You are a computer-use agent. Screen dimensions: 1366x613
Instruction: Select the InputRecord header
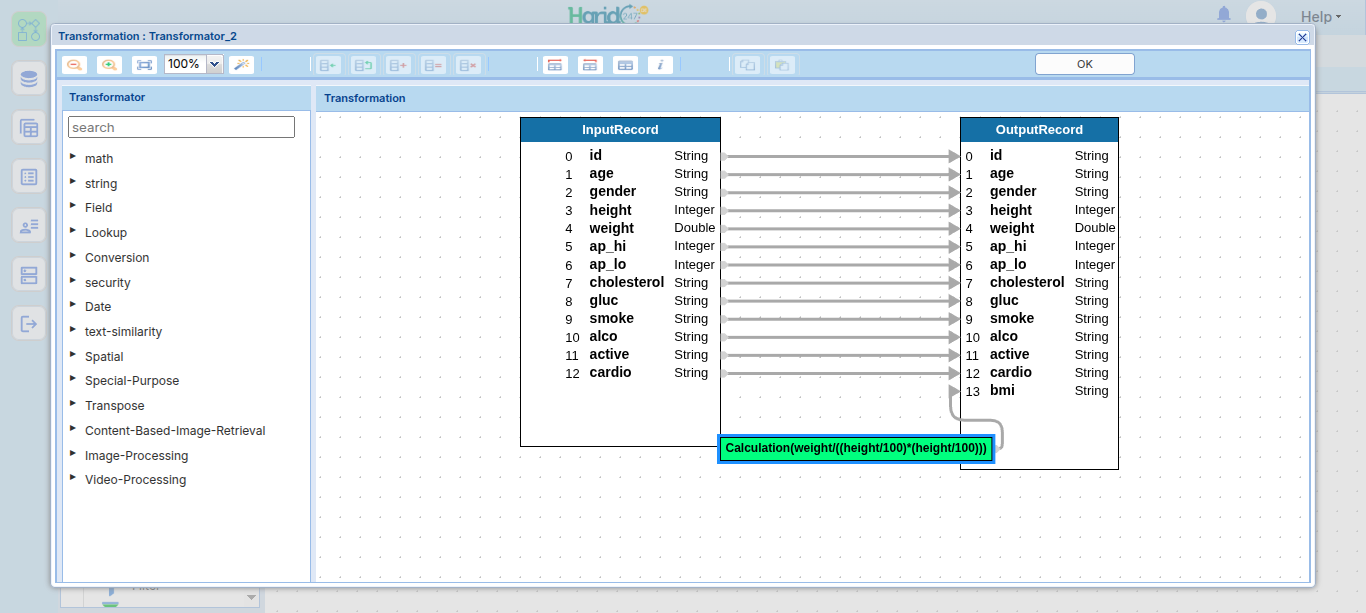pos(620,130)
